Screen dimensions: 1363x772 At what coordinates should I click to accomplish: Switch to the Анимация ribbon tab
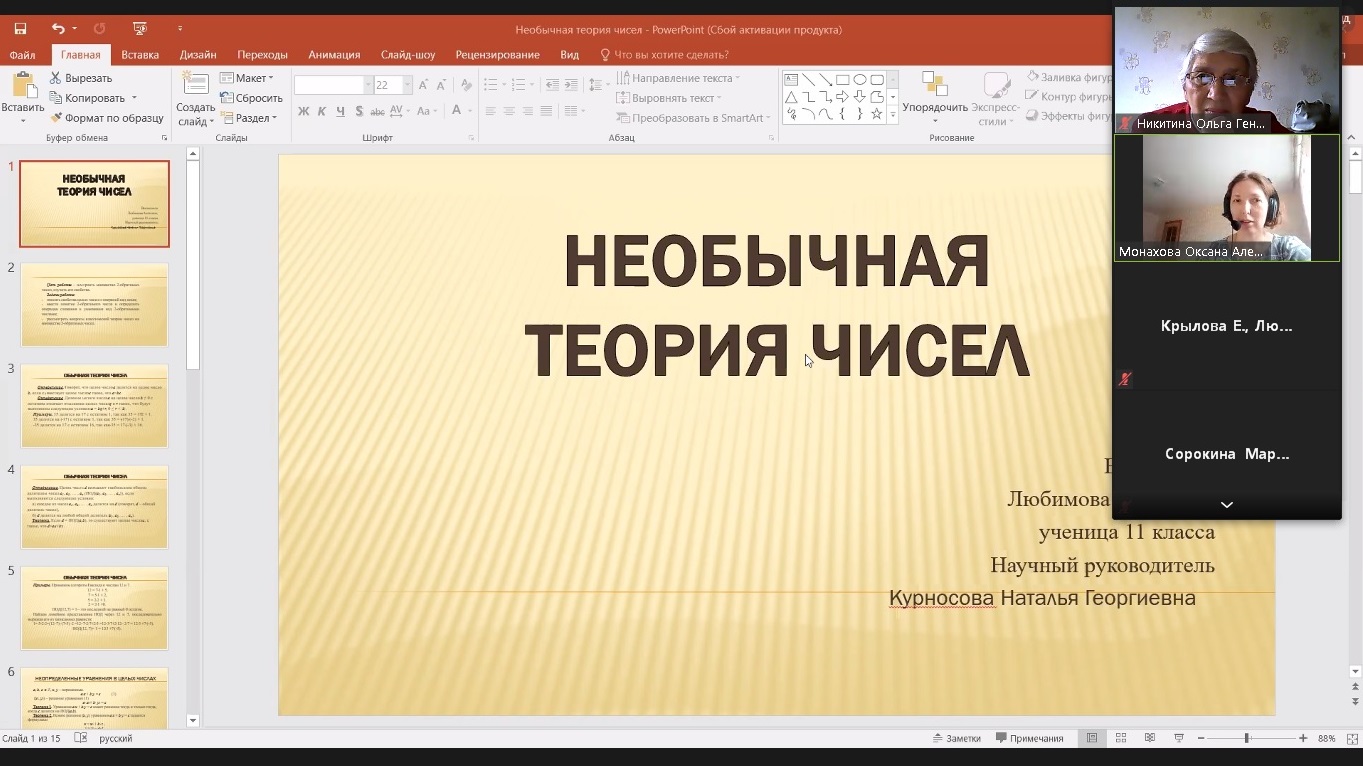click(x=334, y=55)
